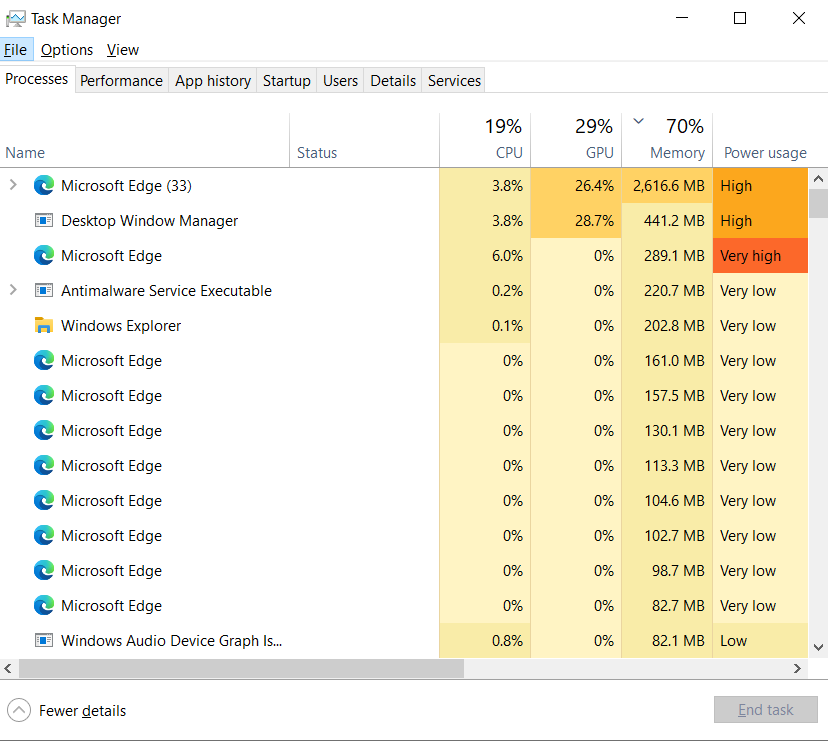This screenshot has height=741, width=828.
Task: Click the Edge icon in the 82.7 MB row
Action: click(44, 605)
